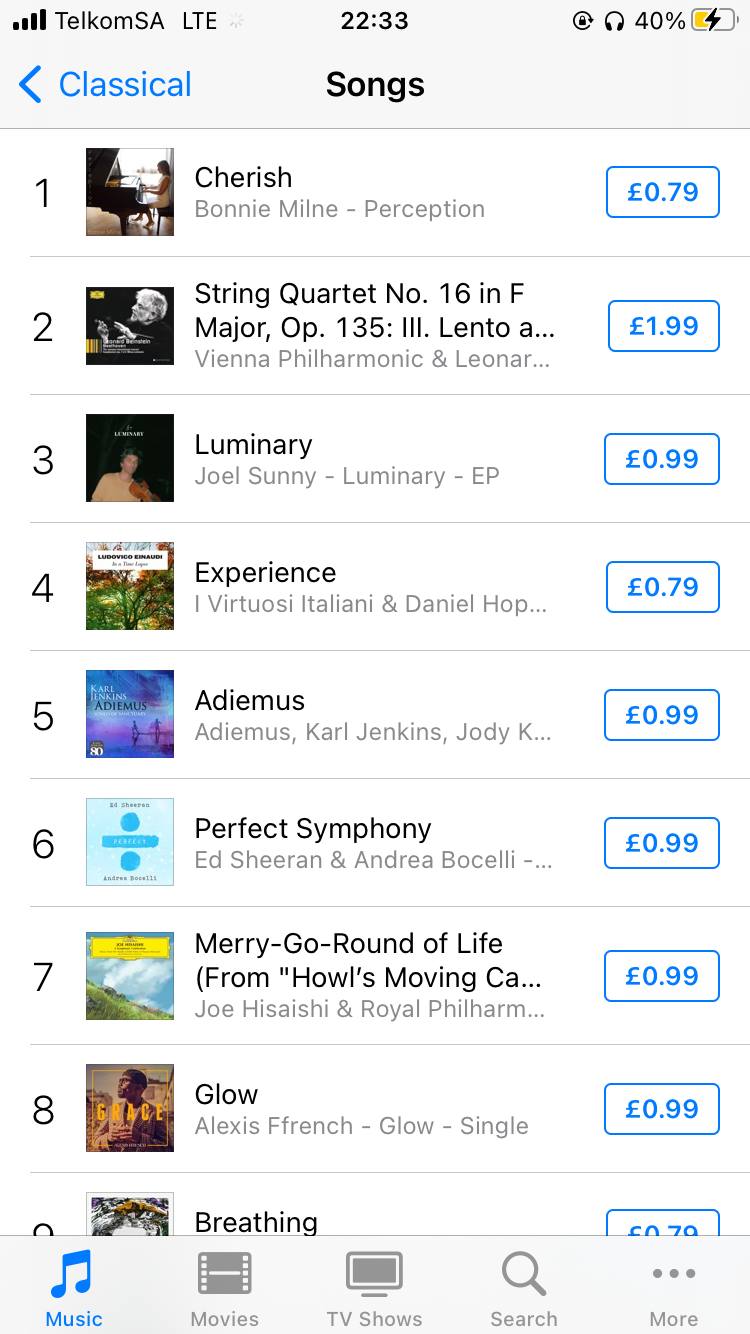Open the TV Shows tab icon

tap(374, 1274)
